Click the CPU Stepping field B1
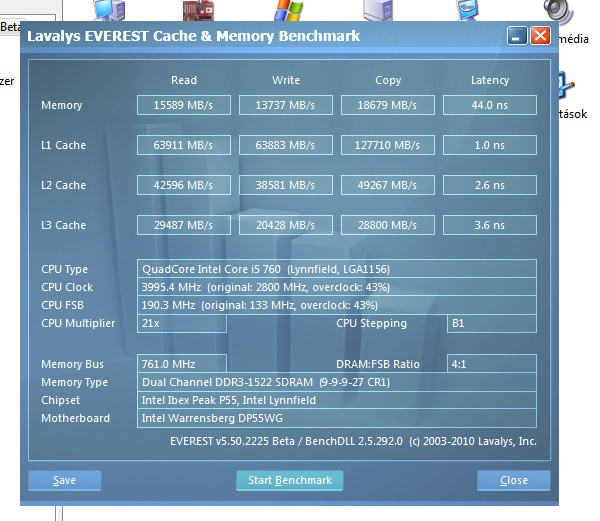 pos(492,323)
